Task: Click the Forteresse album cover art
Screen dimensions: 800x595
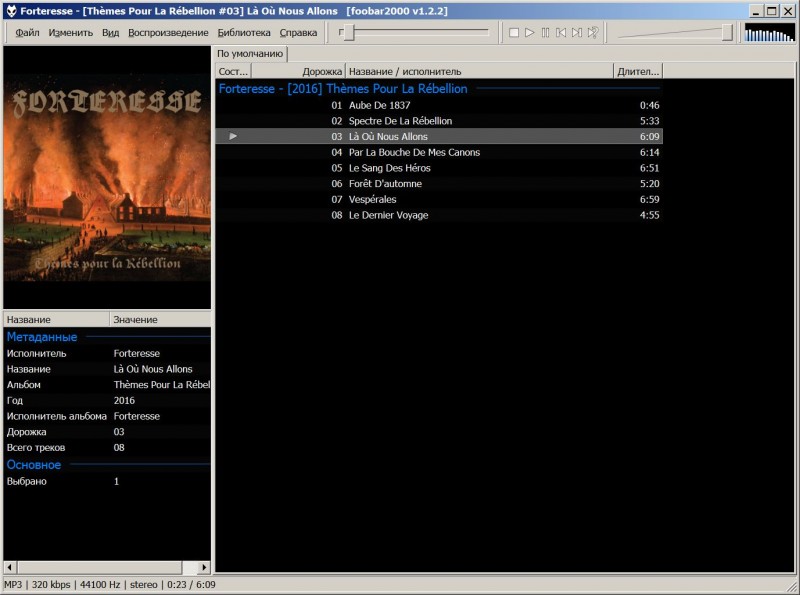Action: pos(107,178)
